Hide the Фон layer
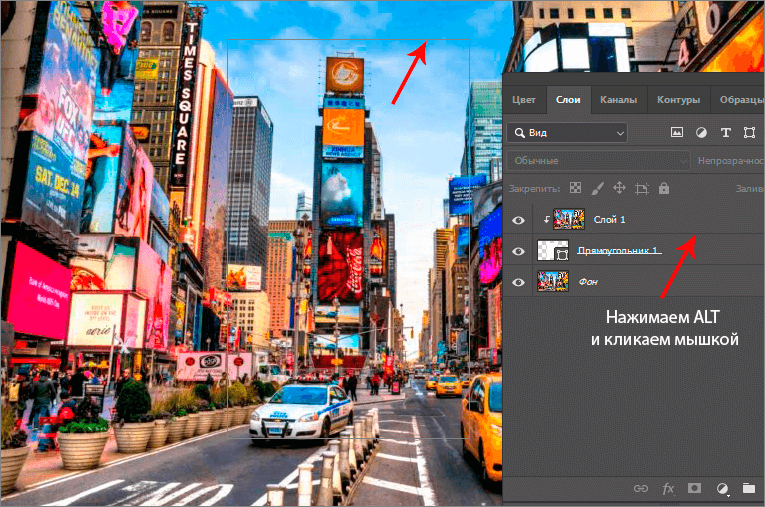Image resolution: width=765 pixels, height=507 pixels. pos(518,282)
